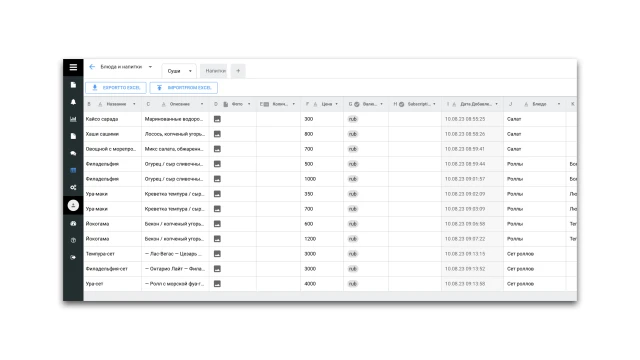Open the Блюдо column menu arrow

click(x=559, y=104)
